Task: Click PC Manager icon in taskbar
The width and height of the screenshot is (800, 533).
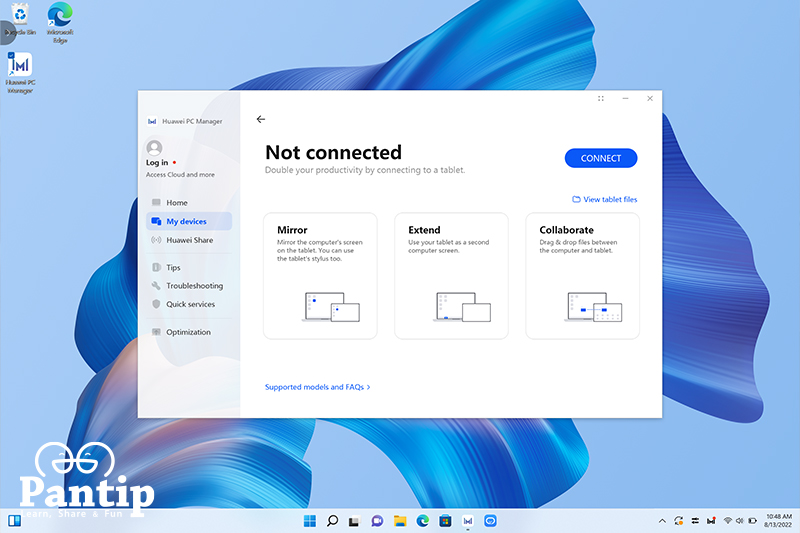Action: pos(468,521)
